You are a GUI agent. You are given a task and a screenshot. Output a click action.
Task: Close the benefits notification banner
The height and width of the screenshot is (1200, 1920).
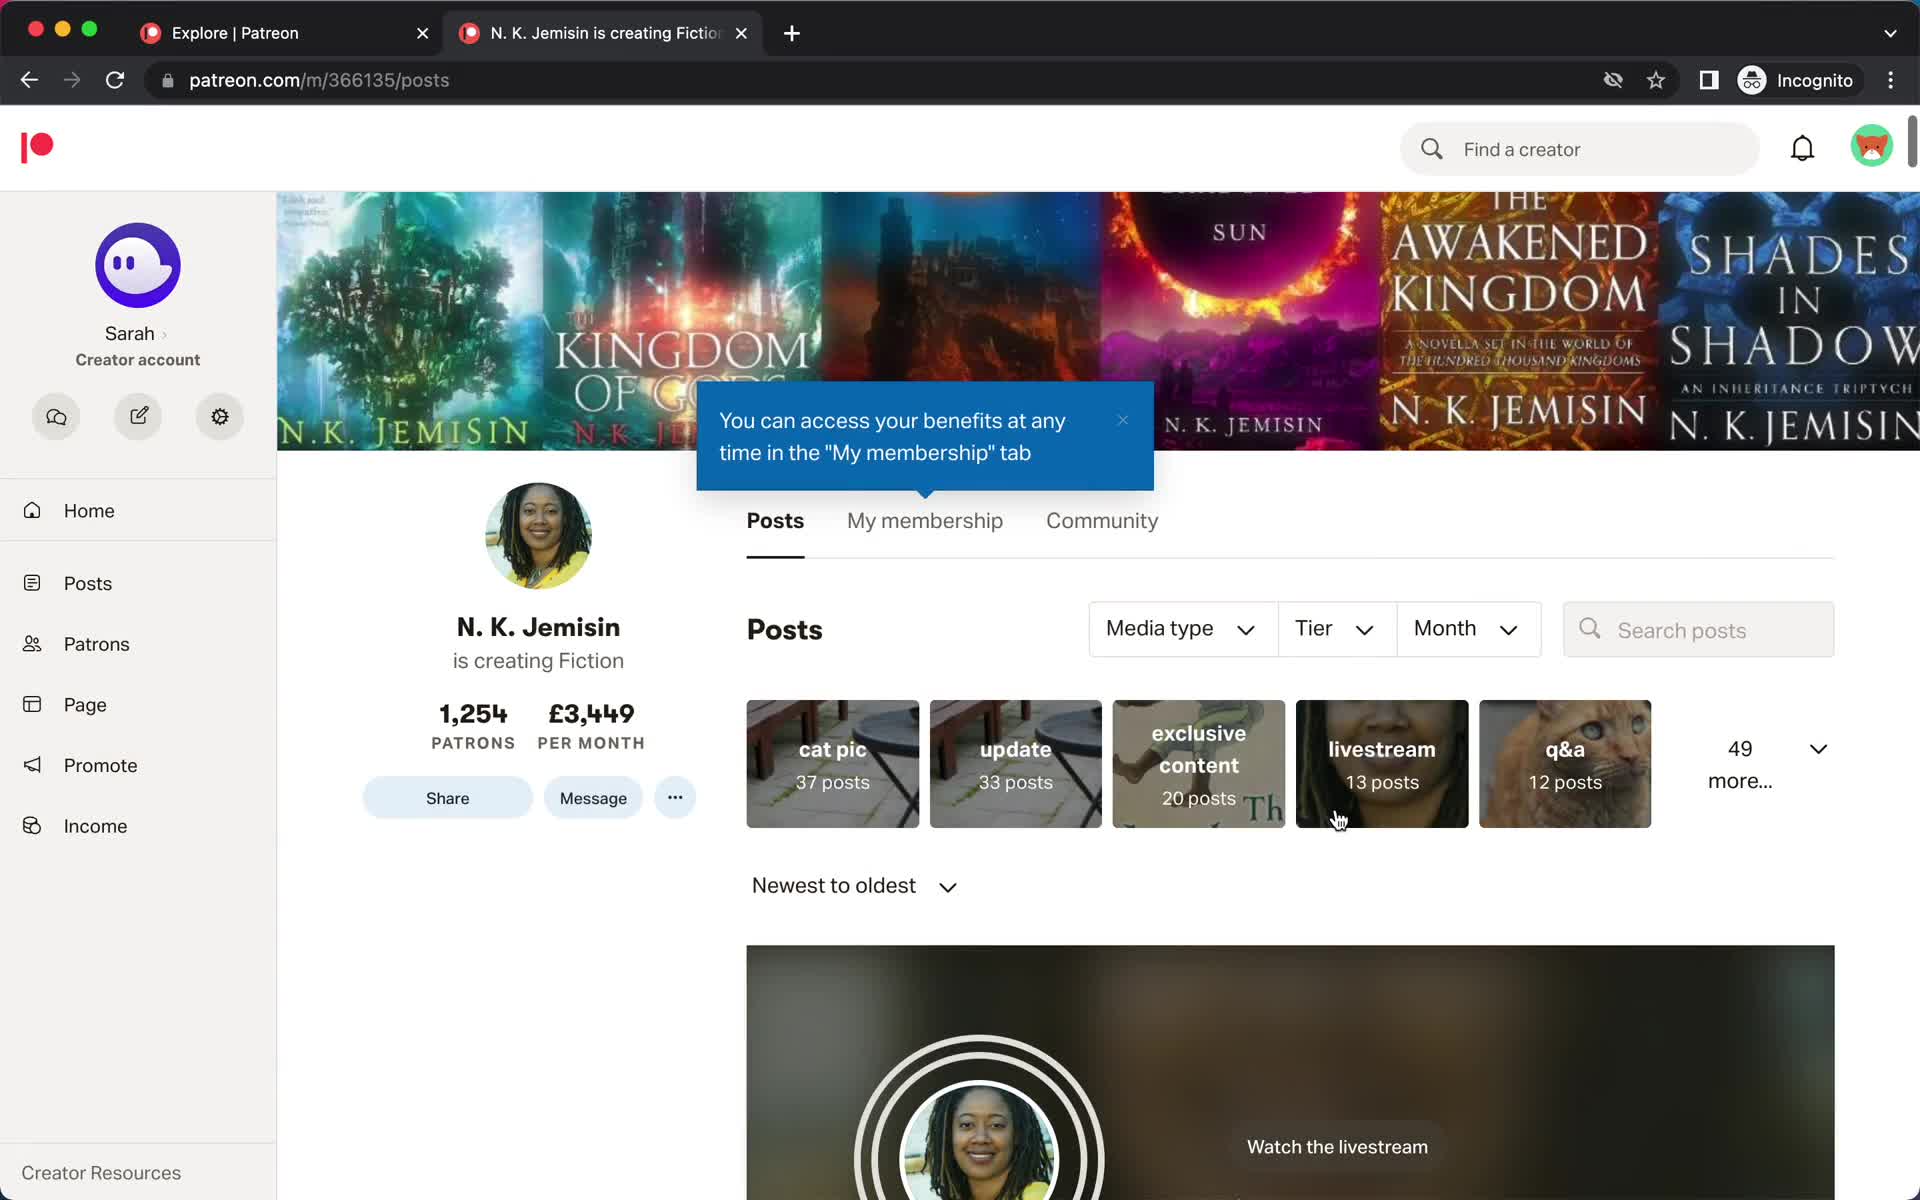click(x=1122, y=418)
